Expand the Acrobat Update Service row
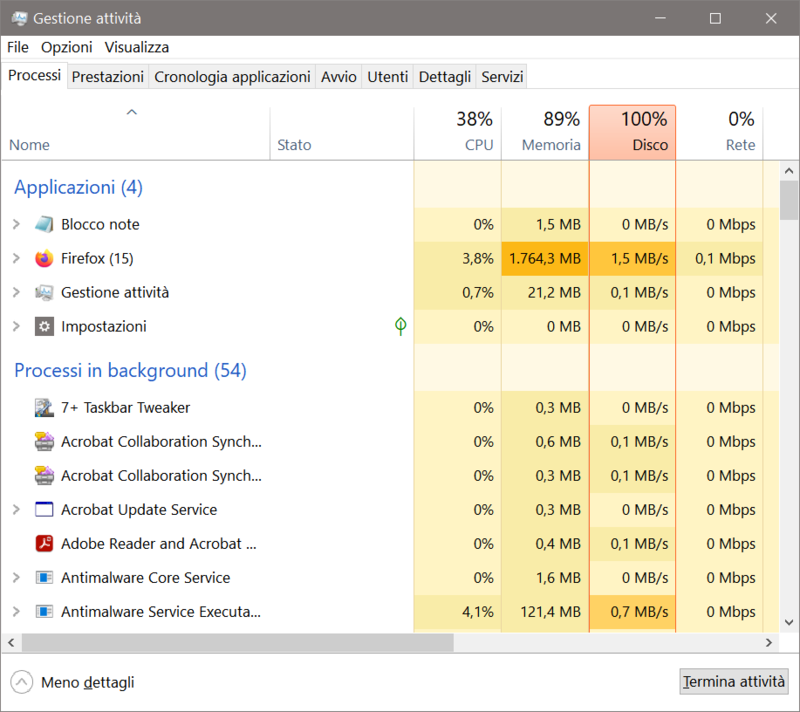Image resolution: width=800 pixels, height=712 pixels. click(x=16, y=510)
